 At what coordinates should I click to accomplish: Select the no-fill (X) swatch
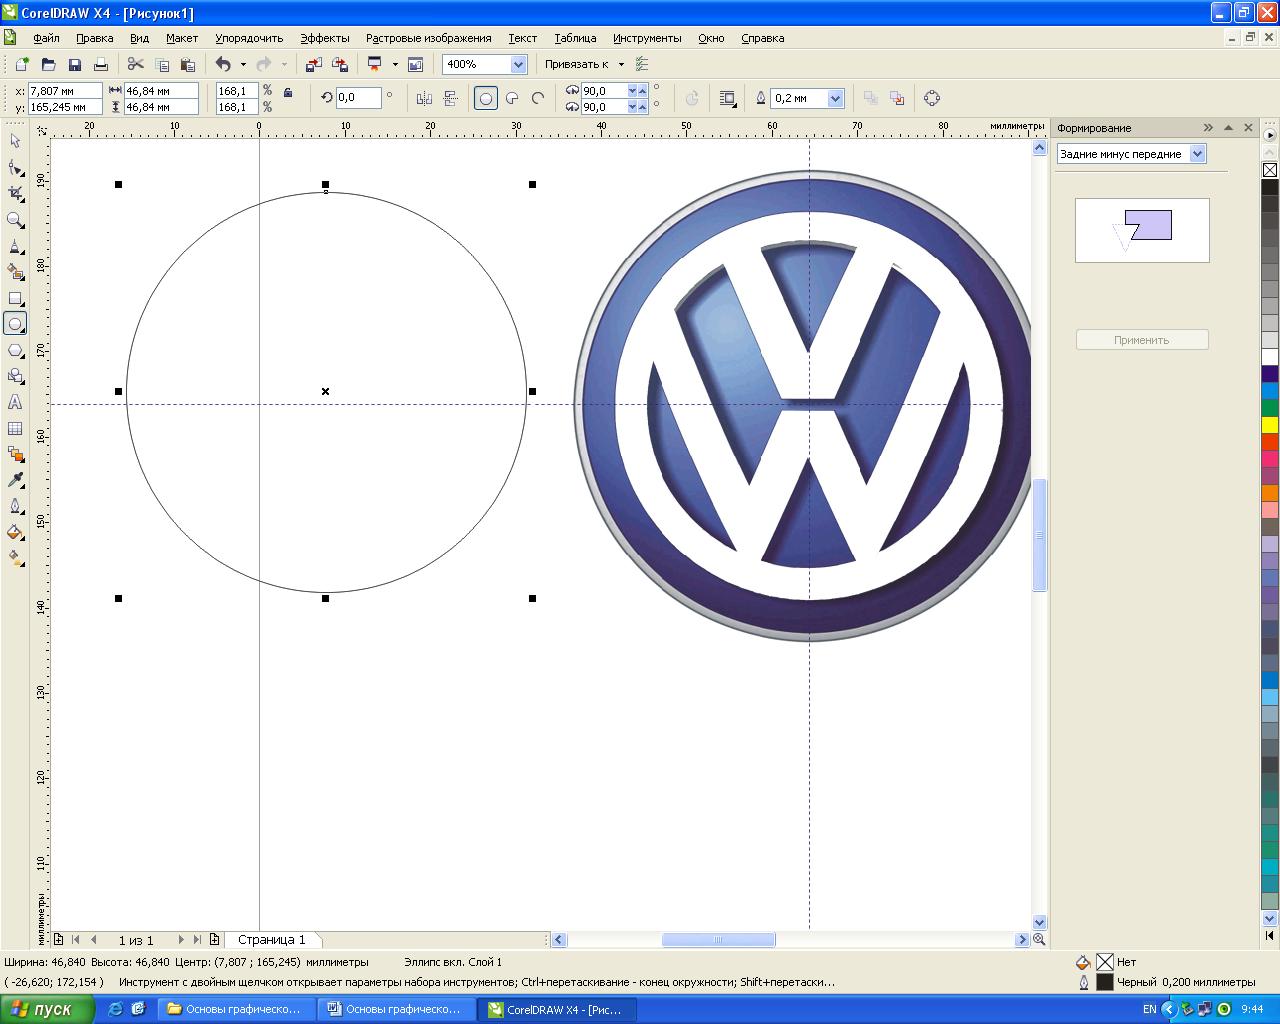(1270, 170)
